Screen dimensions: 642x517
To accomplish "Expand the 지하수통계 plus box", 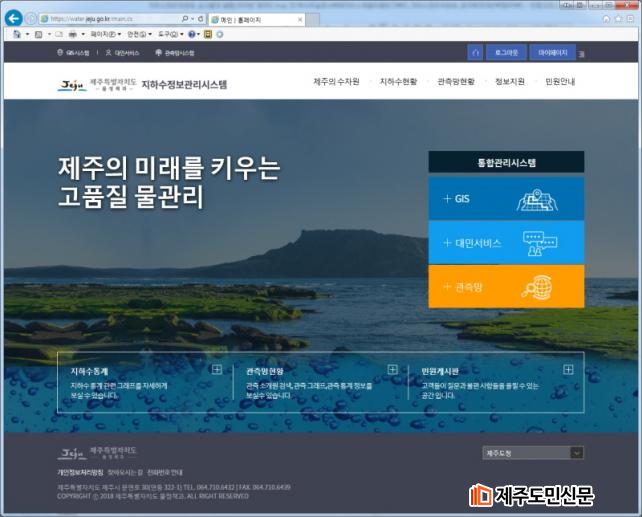I will pos(217,369).
